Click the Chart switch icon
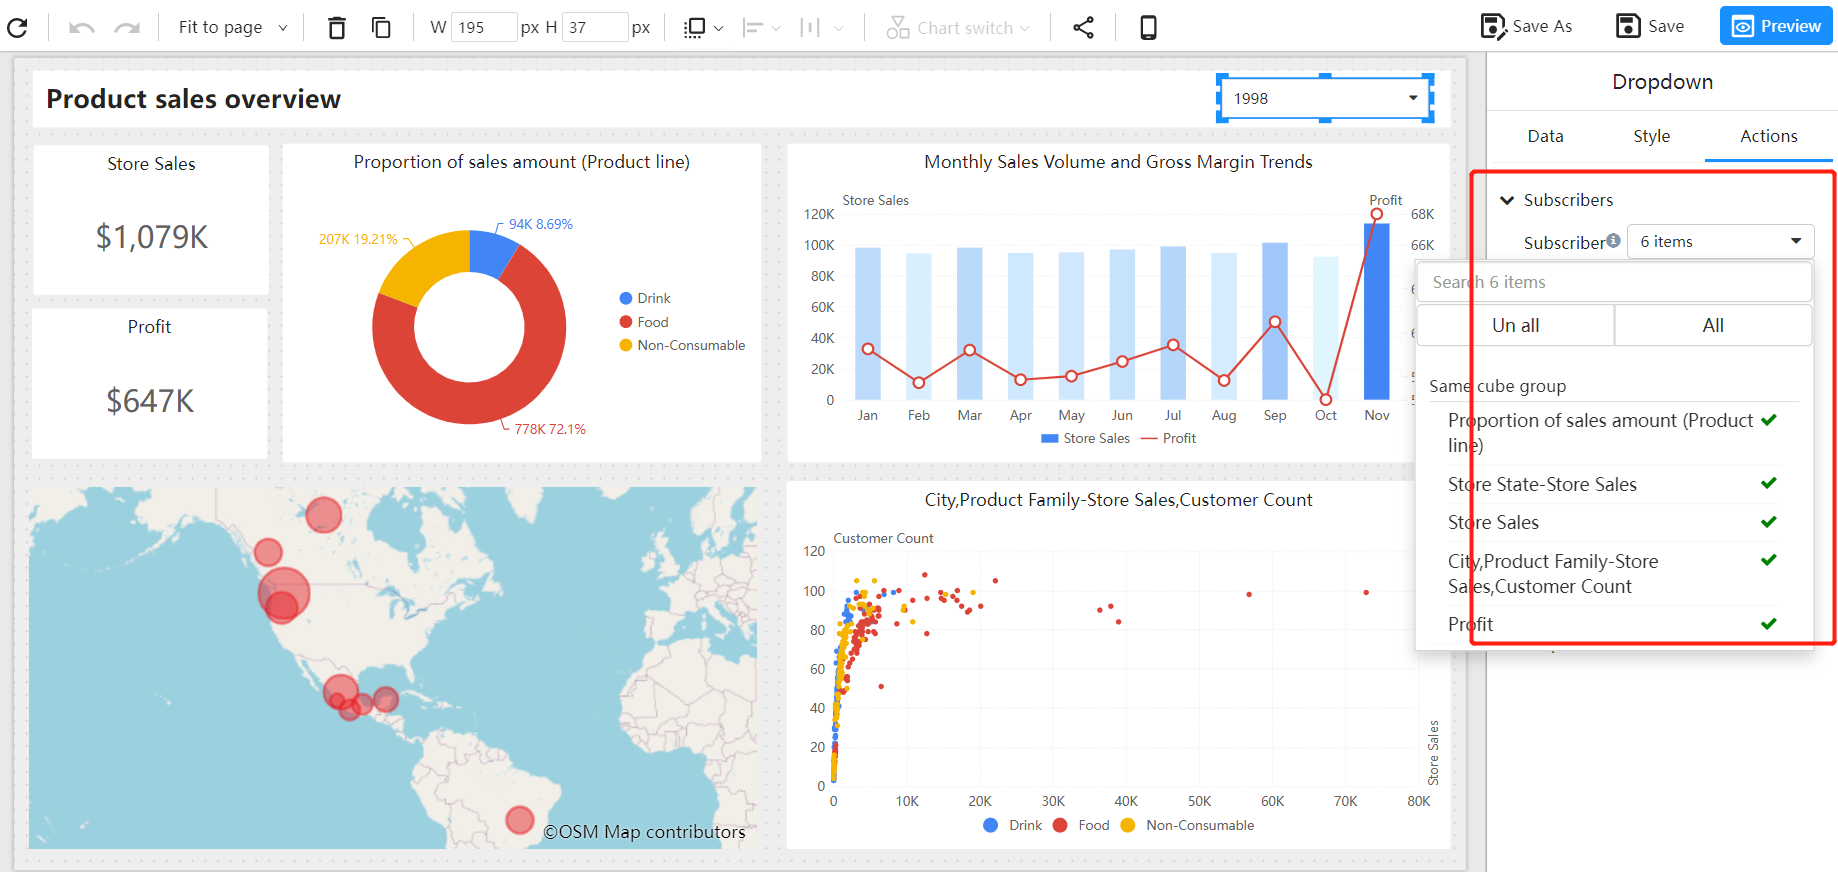 point(898,28)
